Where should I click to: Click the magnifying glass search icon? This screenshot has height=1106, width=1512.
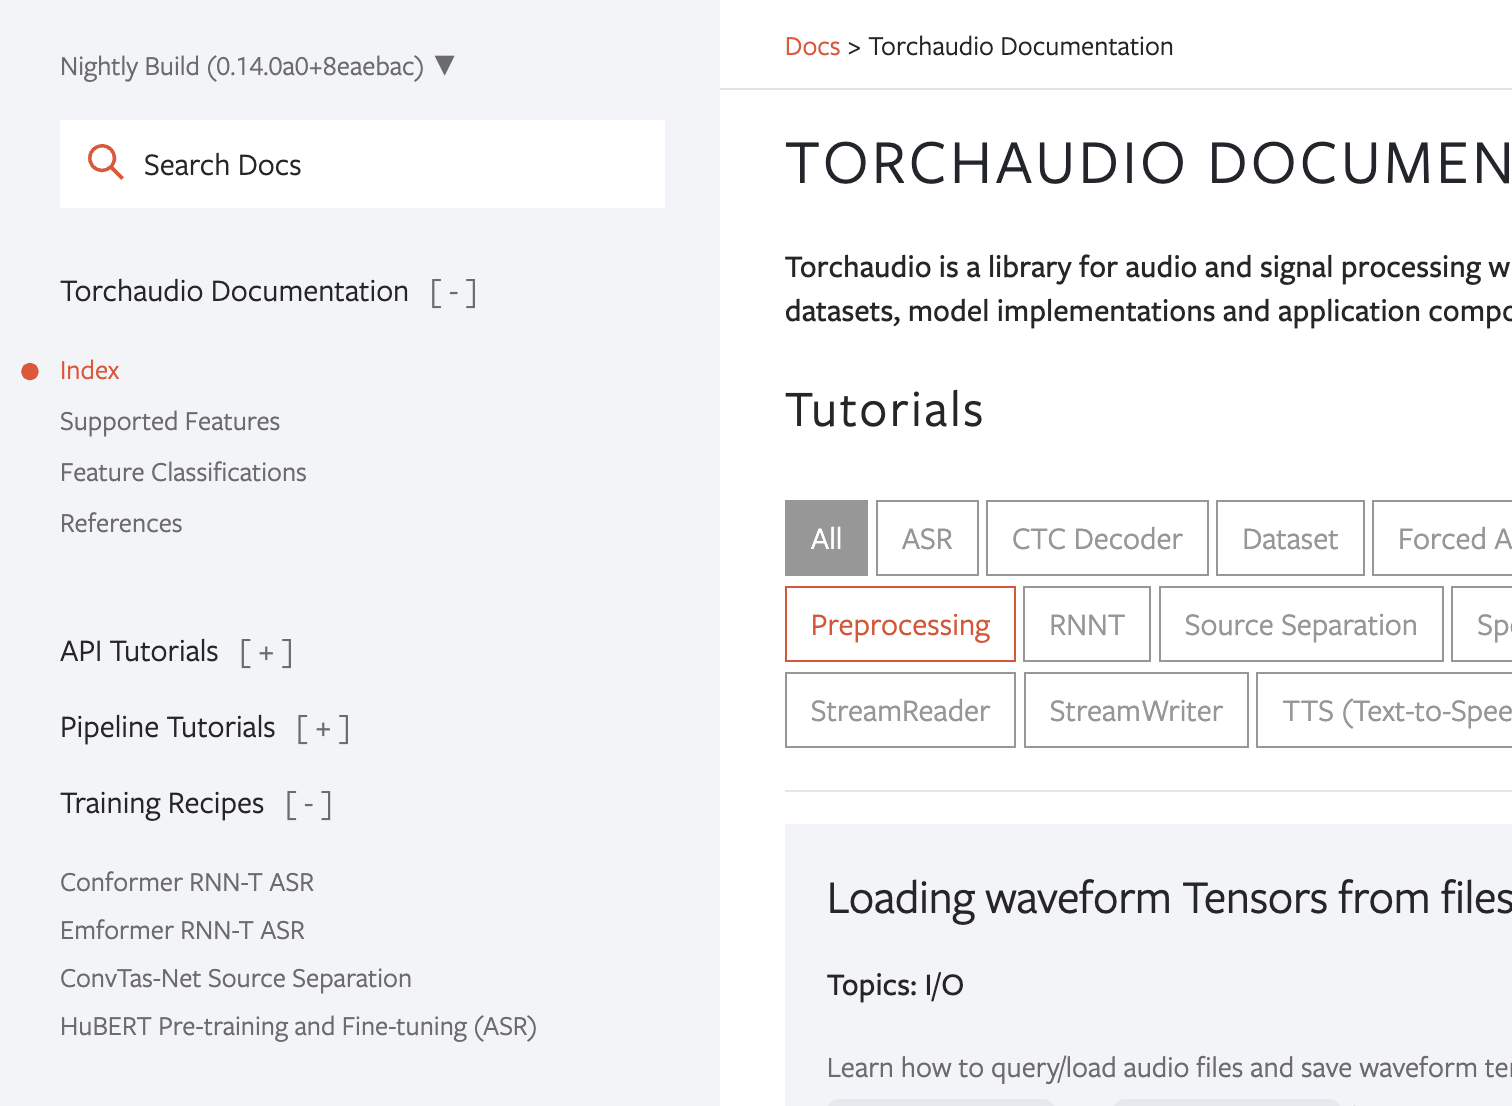click(x=106, y=163)
